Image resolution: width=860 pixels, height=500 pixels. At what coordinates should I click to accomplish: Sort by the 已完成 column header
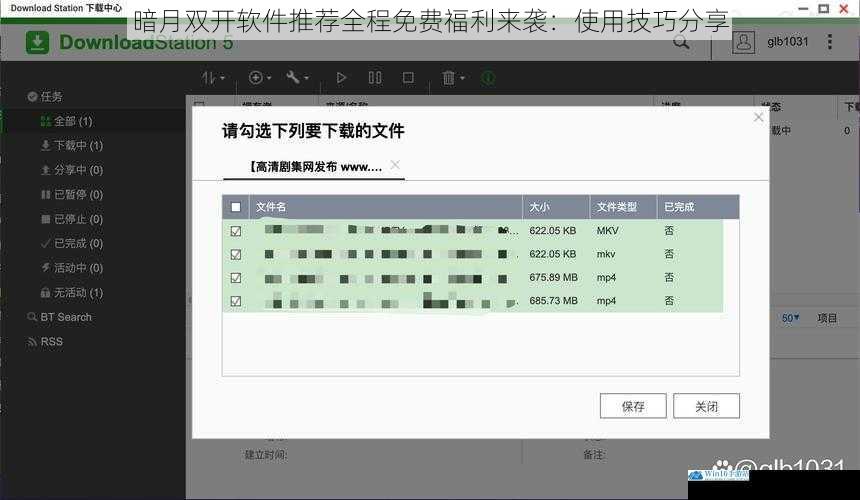click(698, 207)
